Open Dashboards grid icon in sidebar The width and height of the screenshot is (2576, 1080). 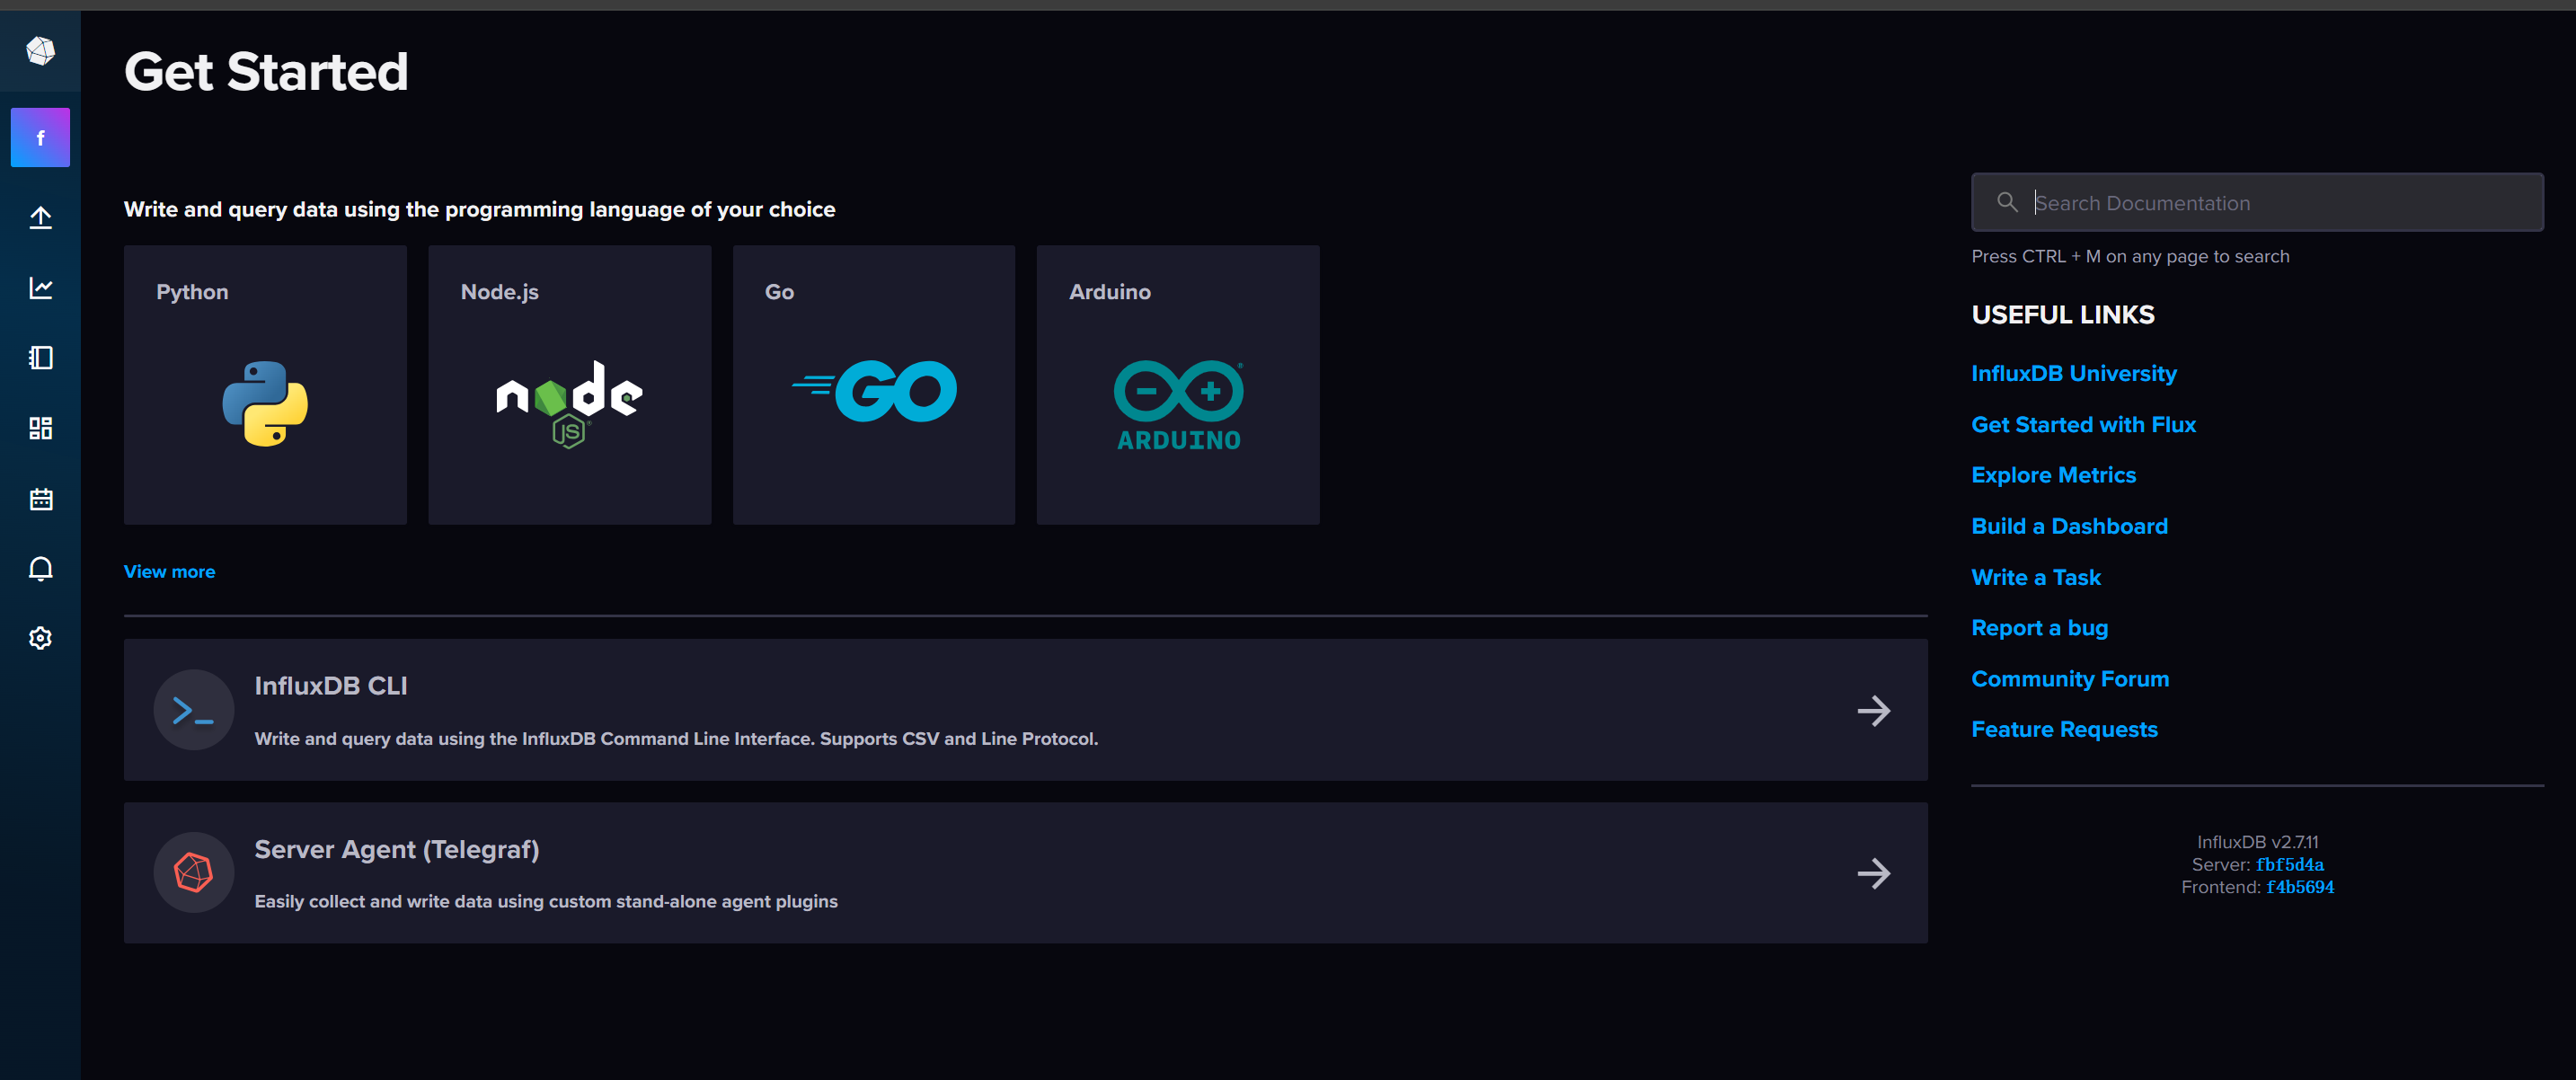click(40, 428)
